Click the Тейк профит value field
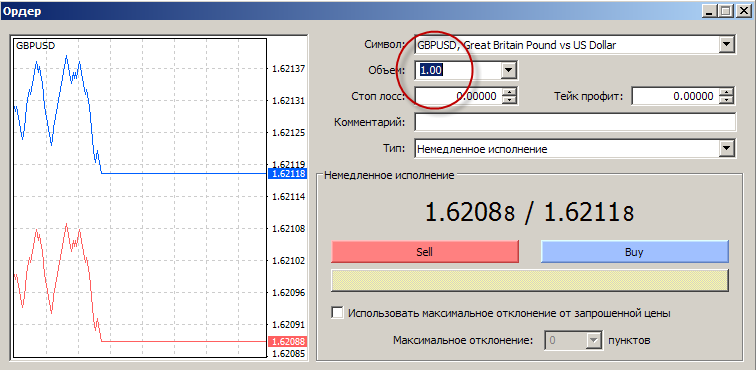This screenshot has height=370, width=756. pyautogui.click(x=675, y=96)
